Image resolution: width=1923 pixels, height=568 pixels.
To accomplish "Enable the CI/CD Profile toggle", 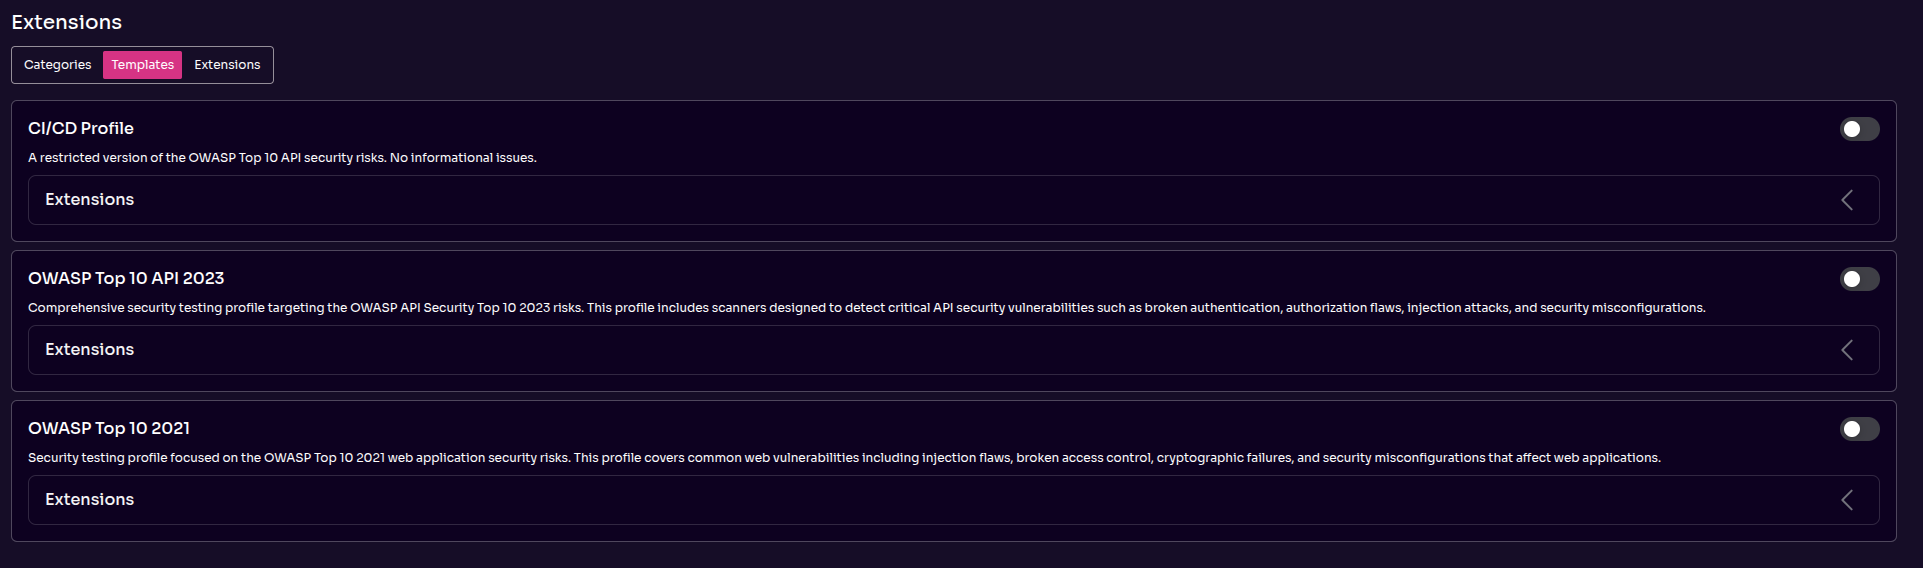I will [x=1859, y=129].
